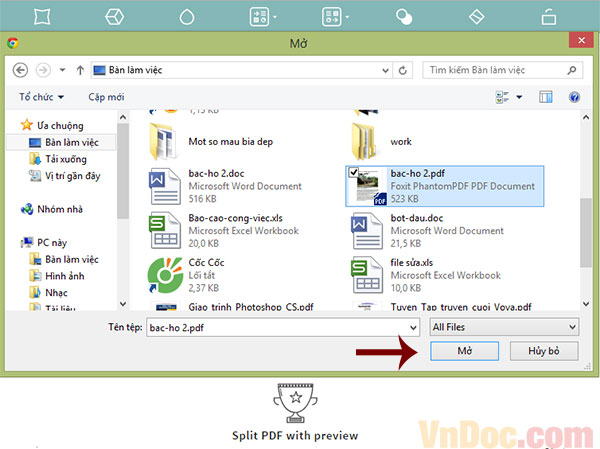Viewport: 600px width, 449px height.
Task: Select the work folder
Action: (383, 142)
